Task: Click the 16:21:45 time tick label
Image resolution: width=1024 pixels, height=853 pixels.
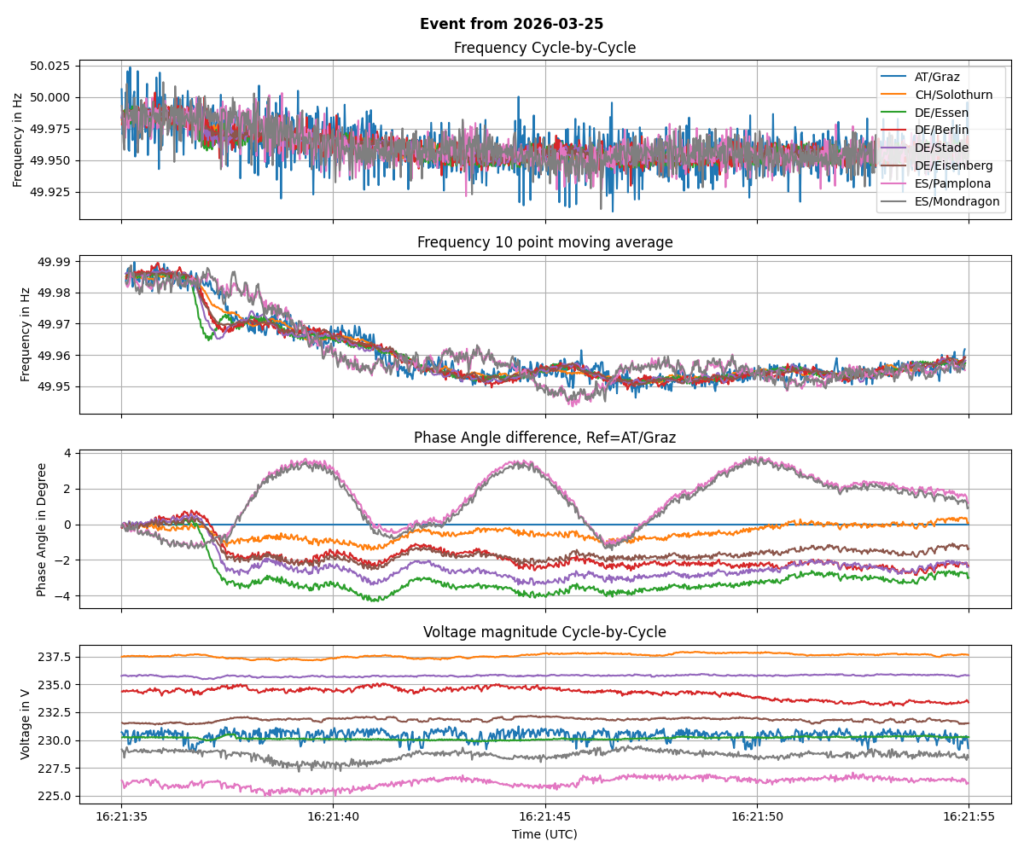Action: pyautogui.click(x=545, y=816)
